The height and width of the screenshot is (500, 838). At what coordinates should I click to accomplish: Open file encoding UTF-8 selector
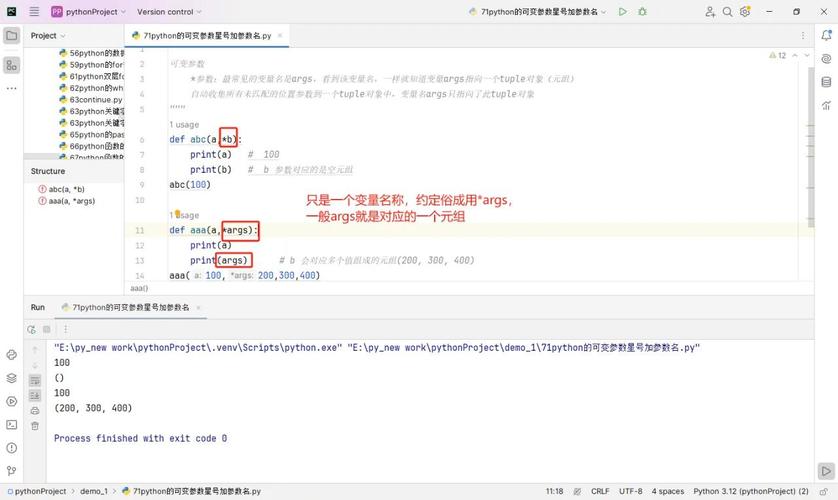(x=631, y=491)
